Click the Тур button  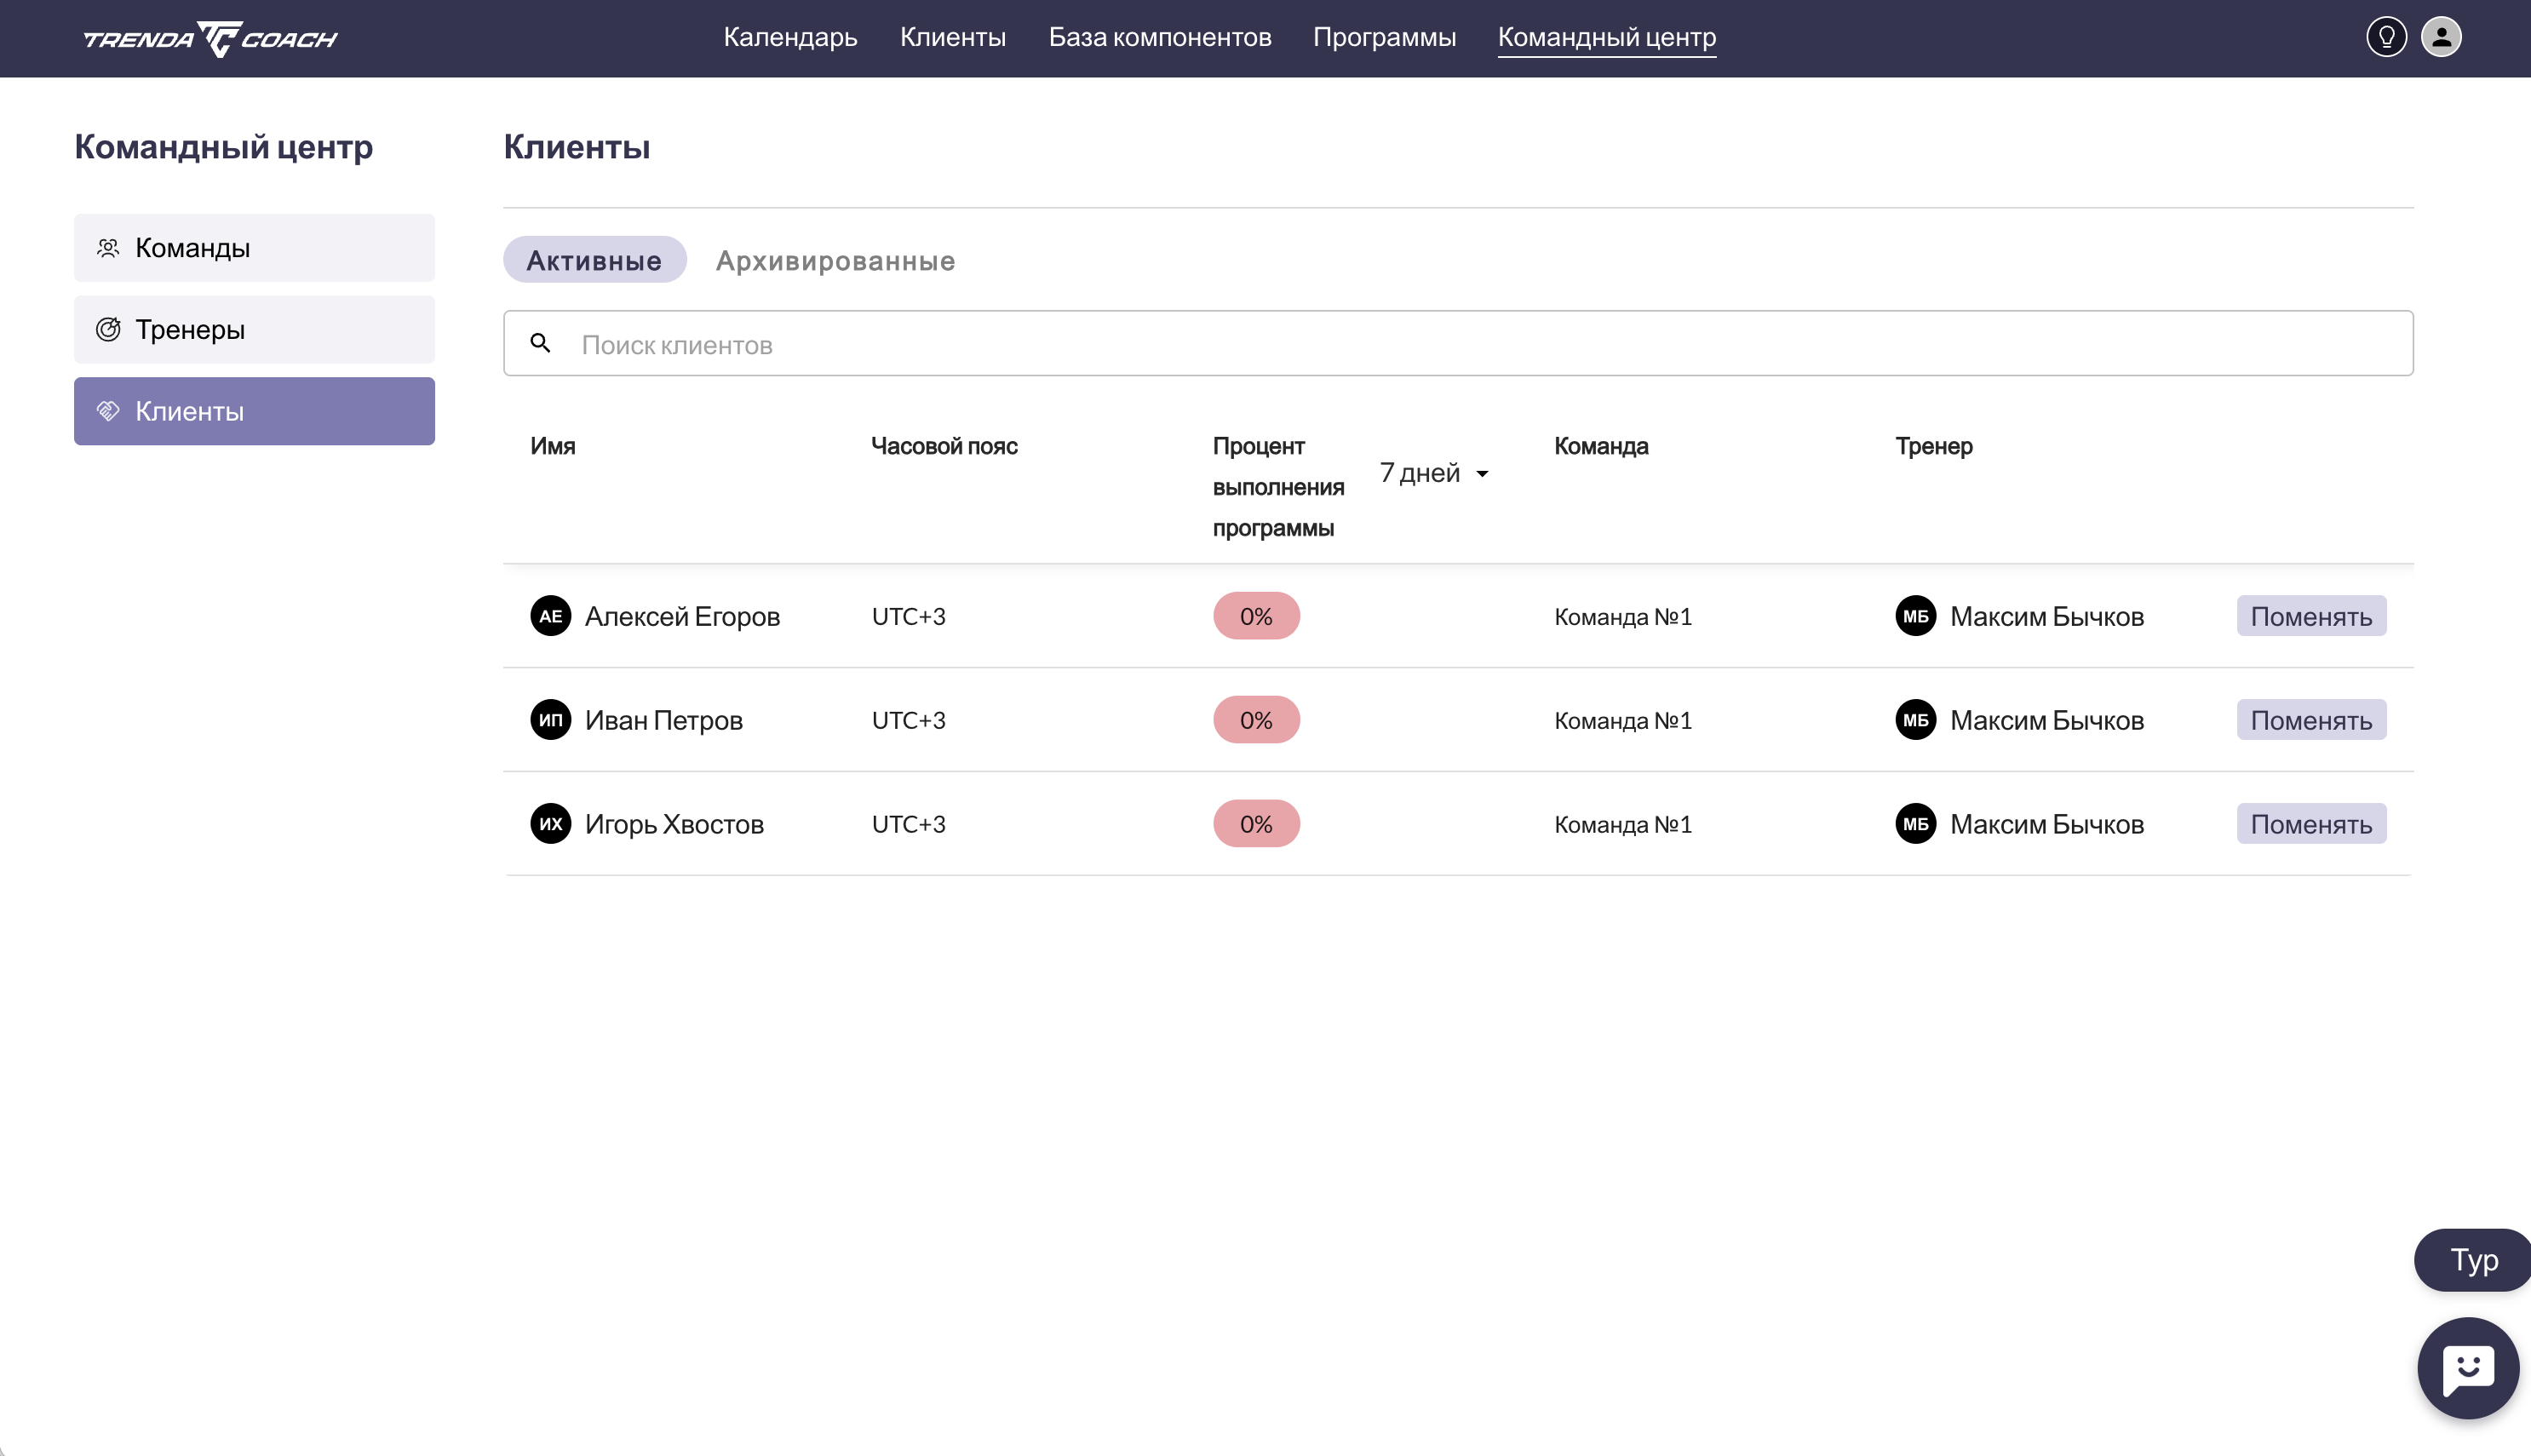[x=2473, y=1260]
